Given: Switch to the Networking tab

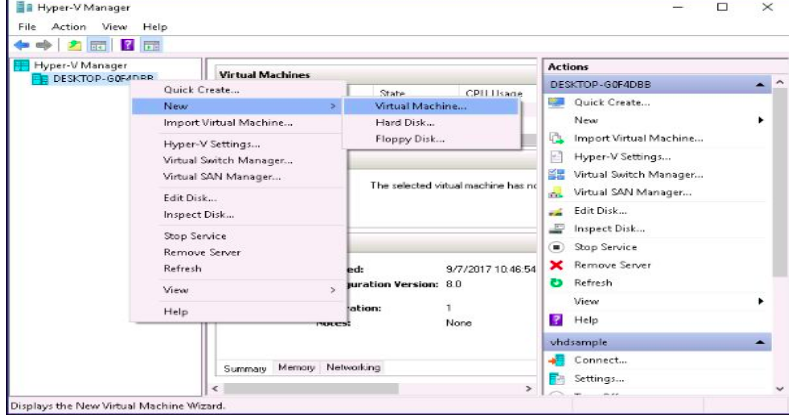Looking at the screenshot, I should (353, 367).
